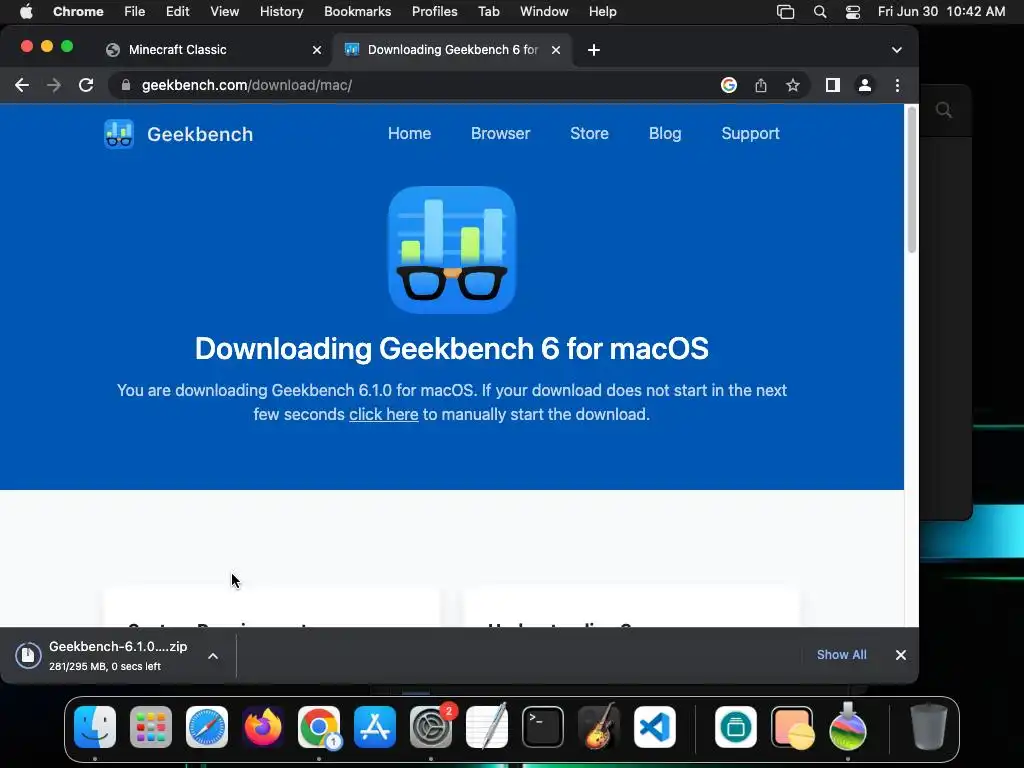1024x768 pixels.
Task: Open the Window menu
Action: coord(544,12)
